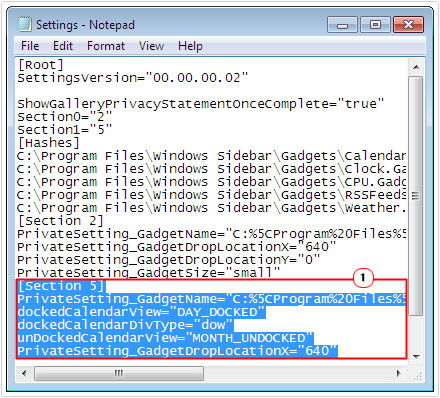Screen dimensions: 440x398
Task: Click the horizontal scrollbar thumb
Action: pos(119,373)
